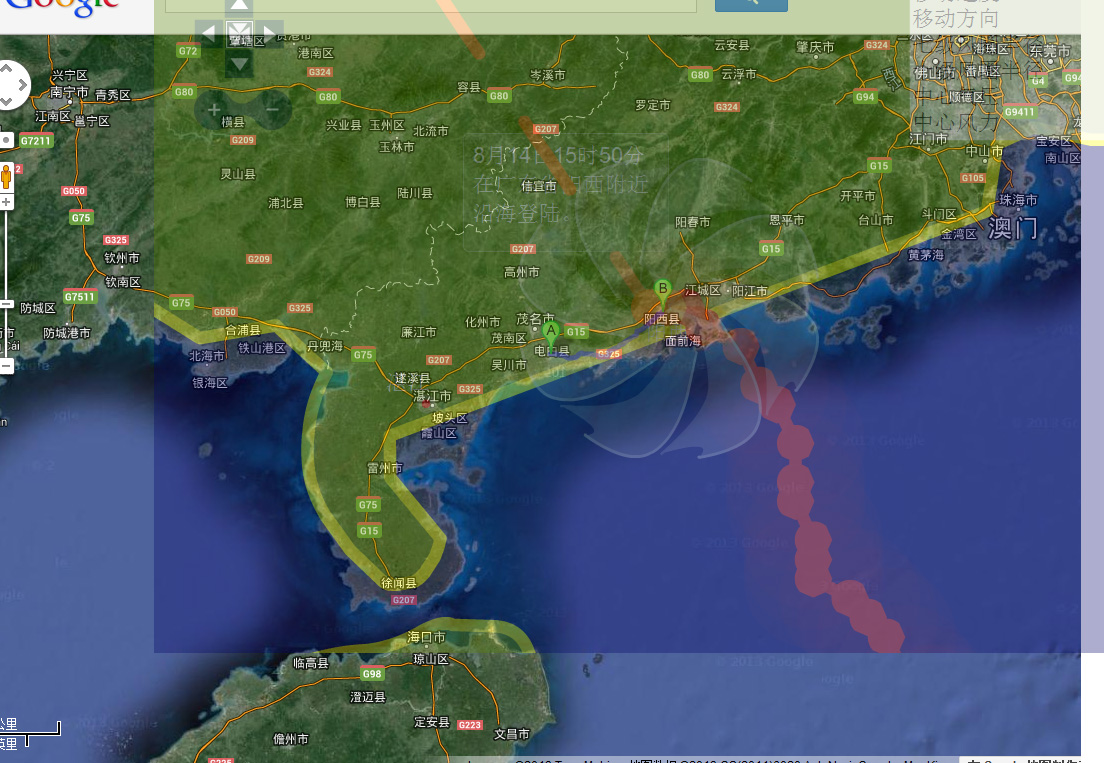Click the blue search button at top
1104x763 pixels.
point(751,4)
